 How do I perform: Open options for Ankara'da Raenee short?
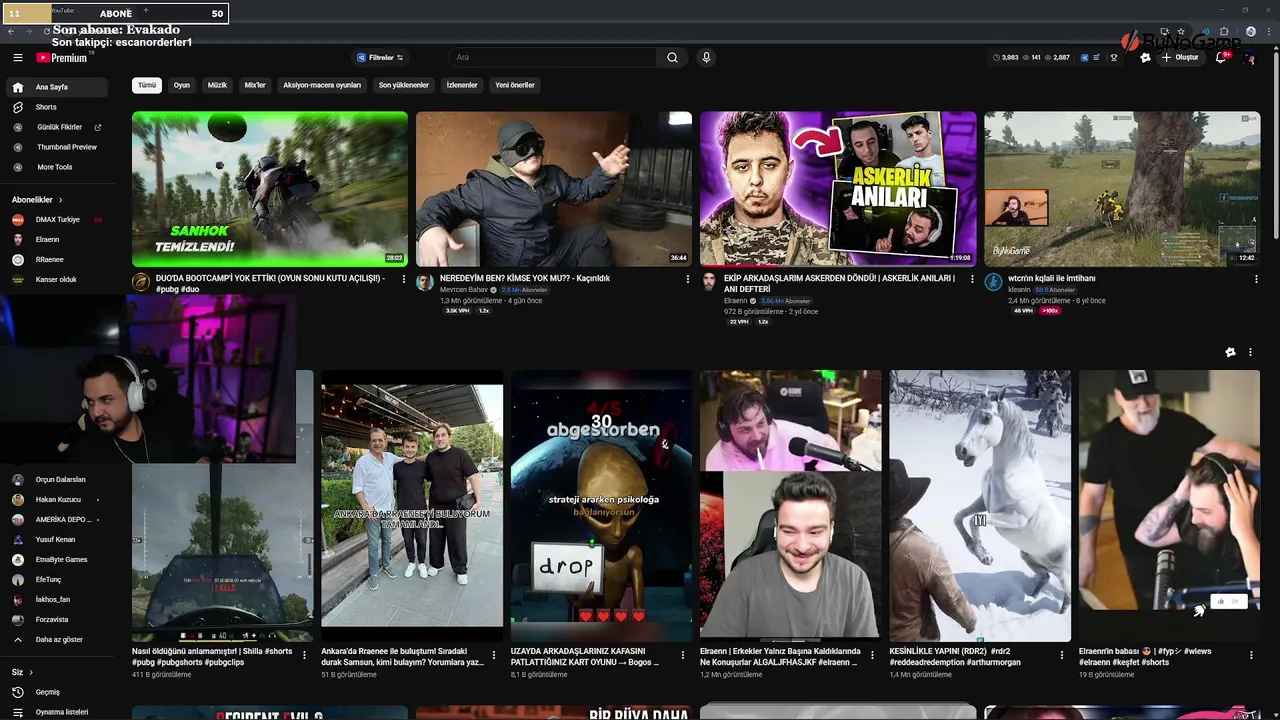(x=493, y=656)
